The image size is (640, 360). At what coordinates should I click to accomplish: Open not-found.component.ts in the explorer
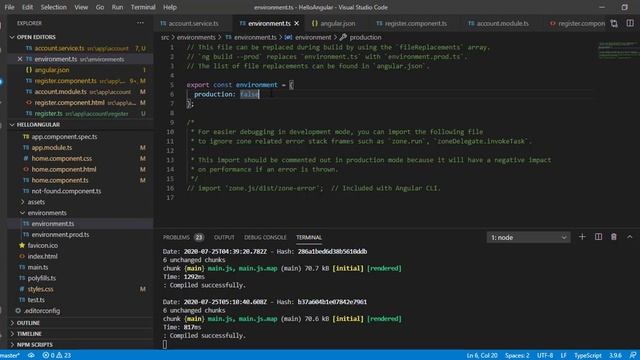click(x=66, y=191)
